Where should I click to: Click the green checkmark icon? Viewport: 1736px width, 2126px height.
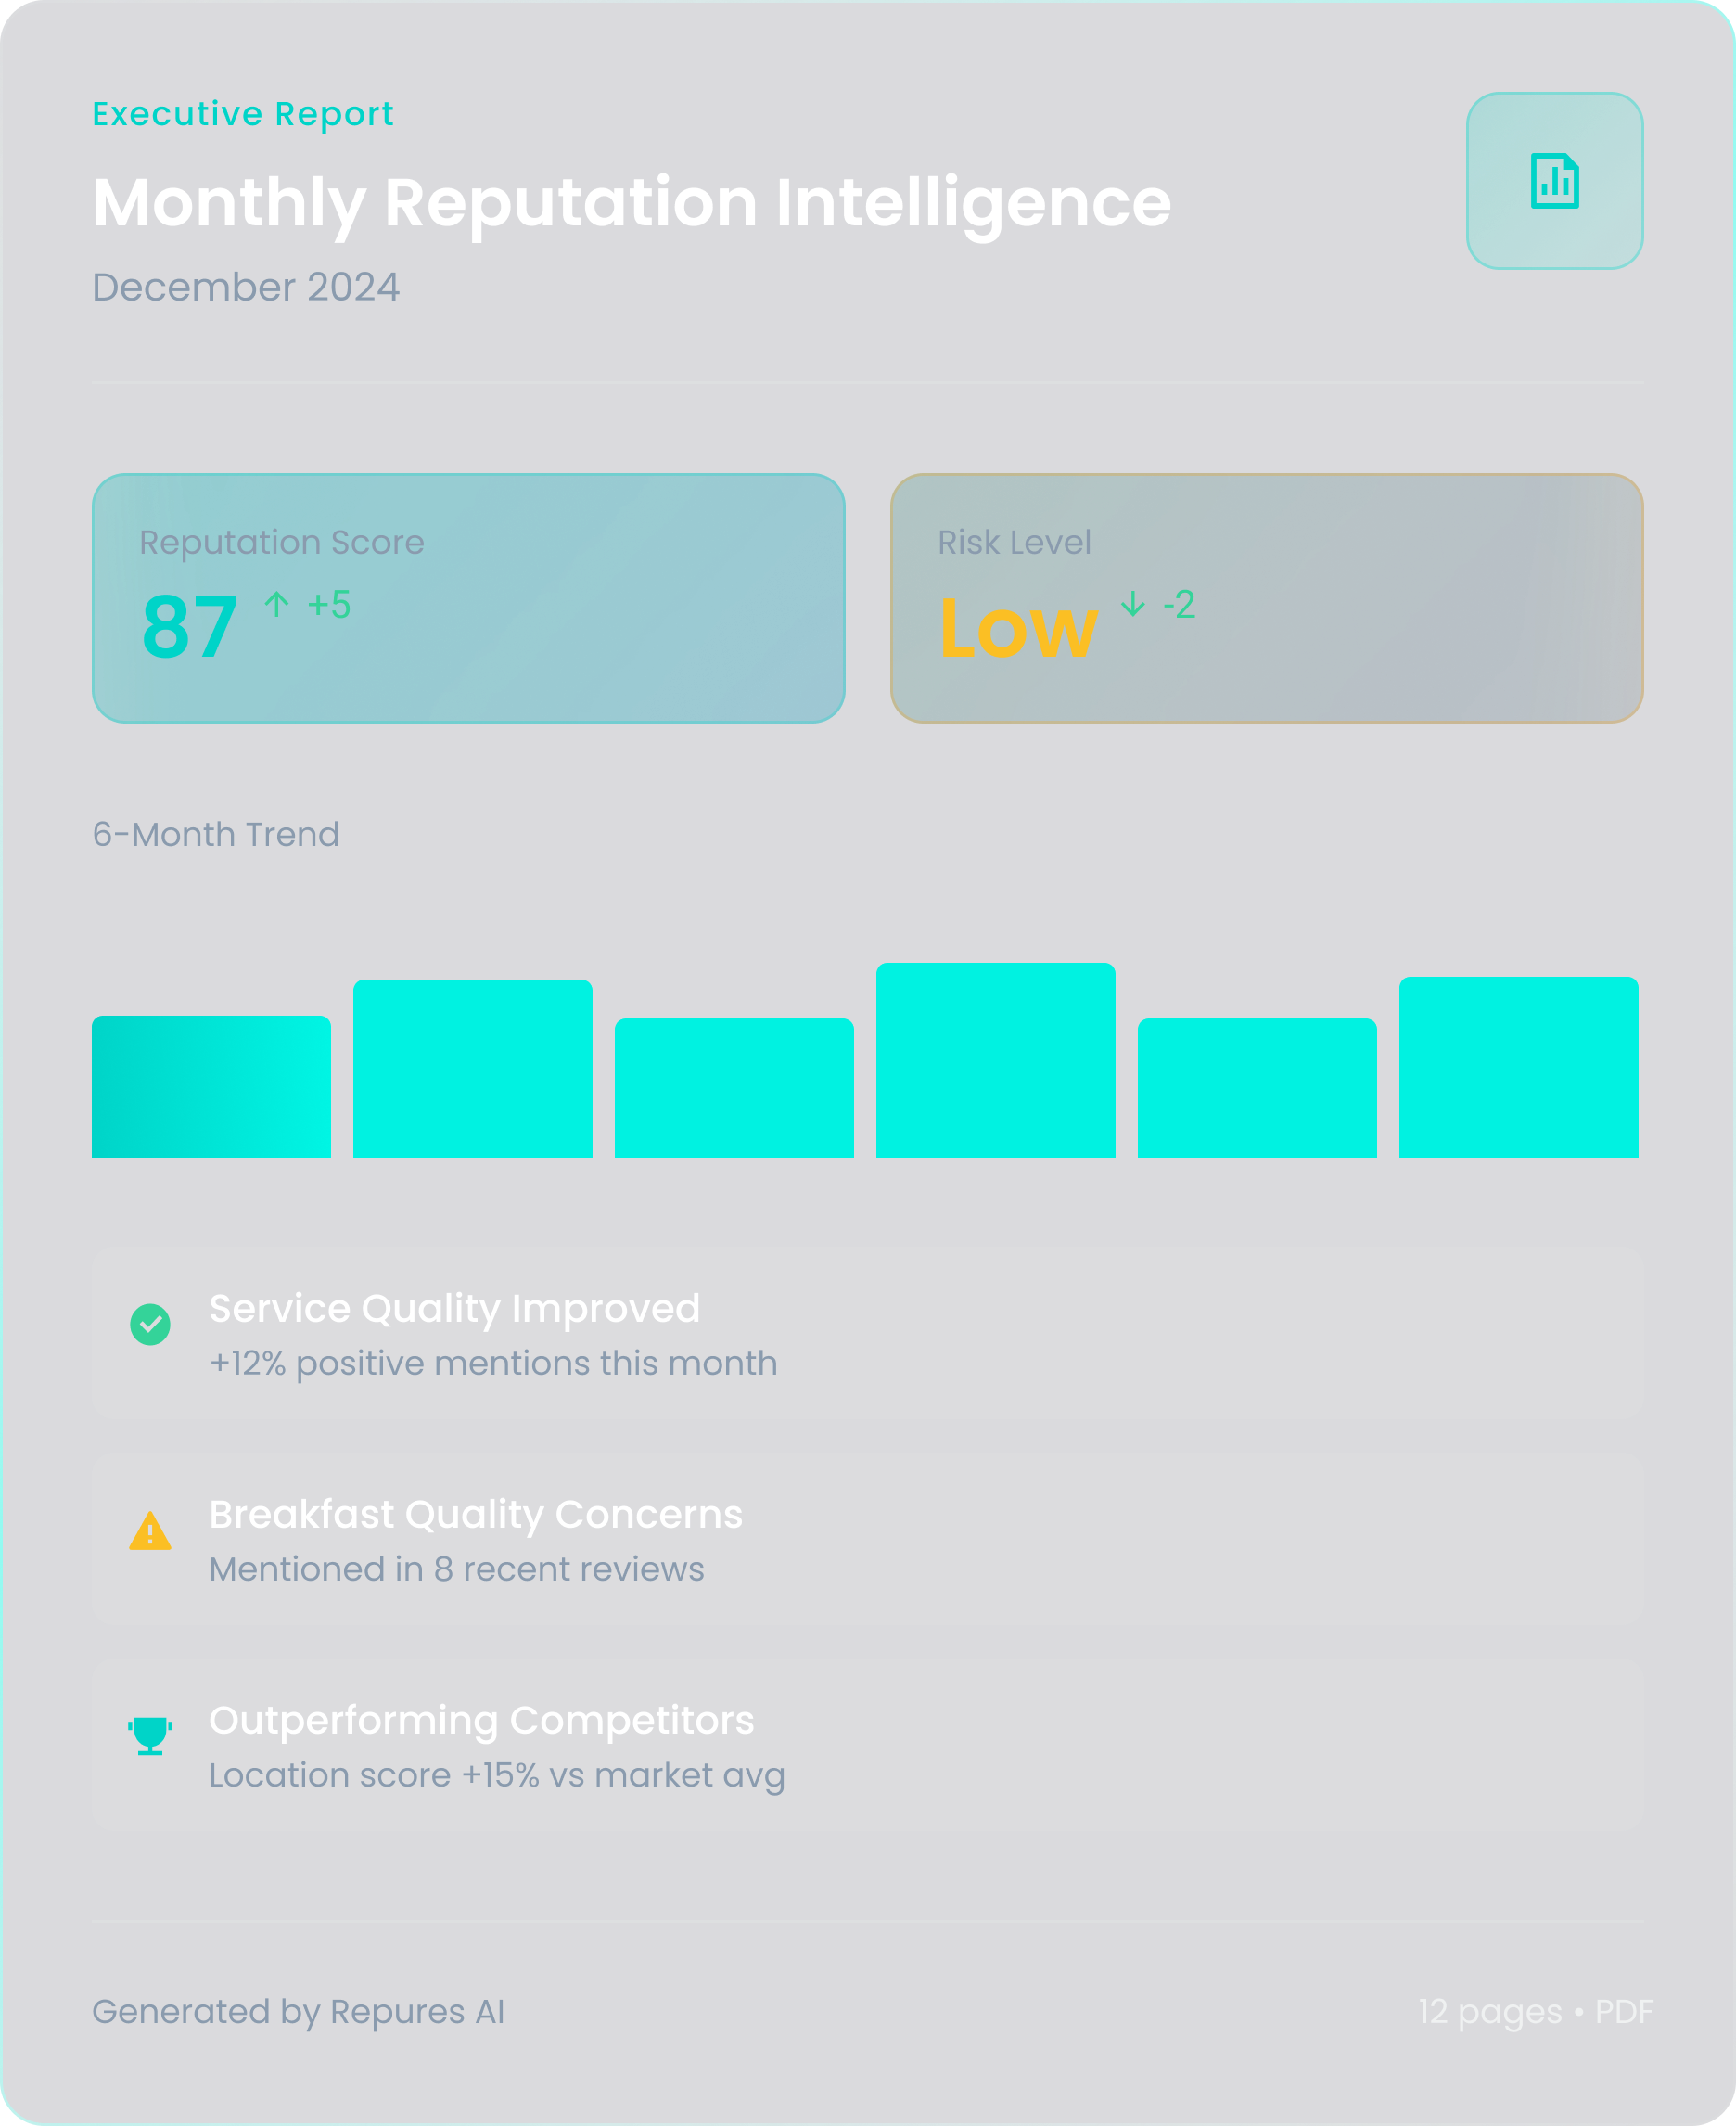pos(150,1324)
